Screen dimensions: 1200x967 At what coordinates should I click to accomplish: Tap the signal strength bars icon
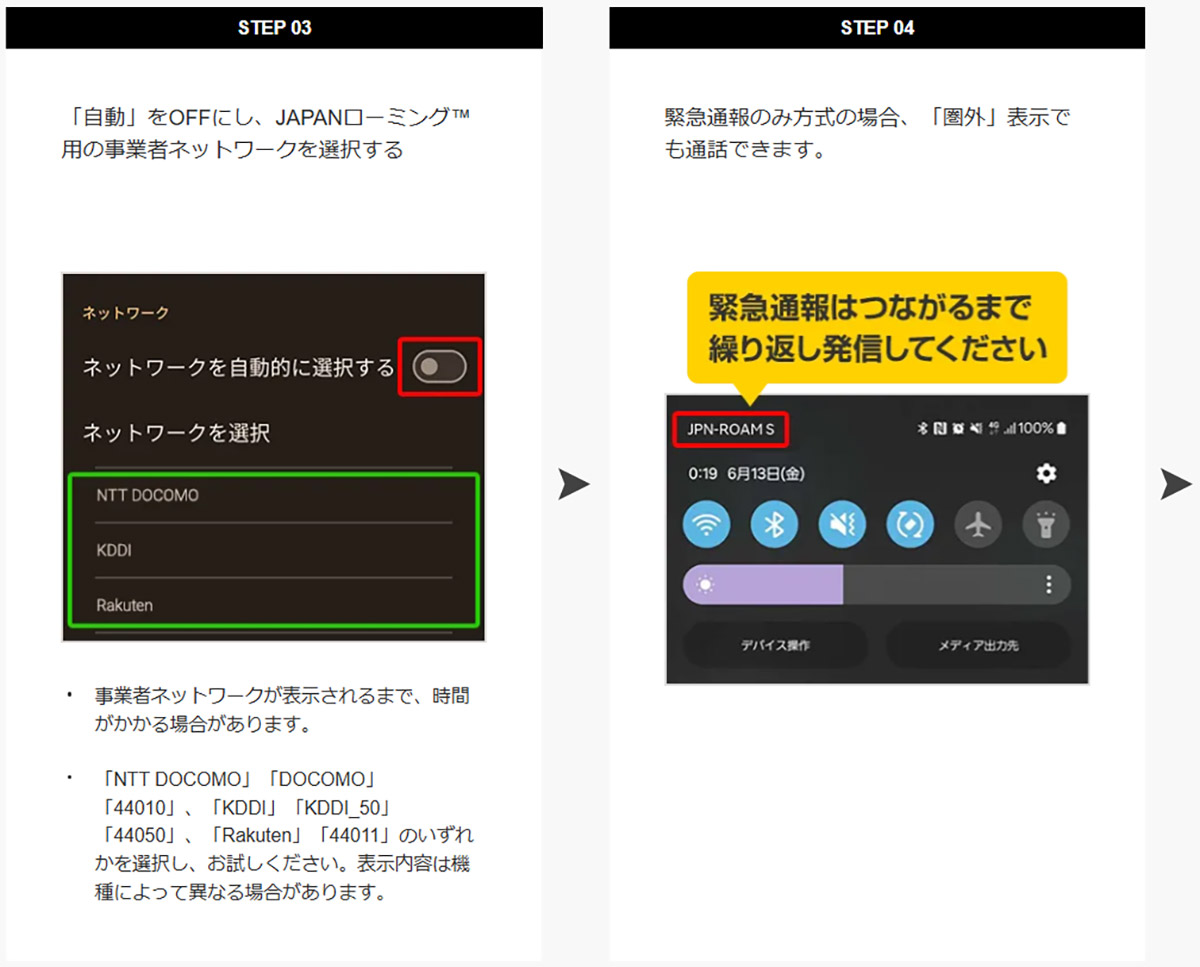[1010, 428]
